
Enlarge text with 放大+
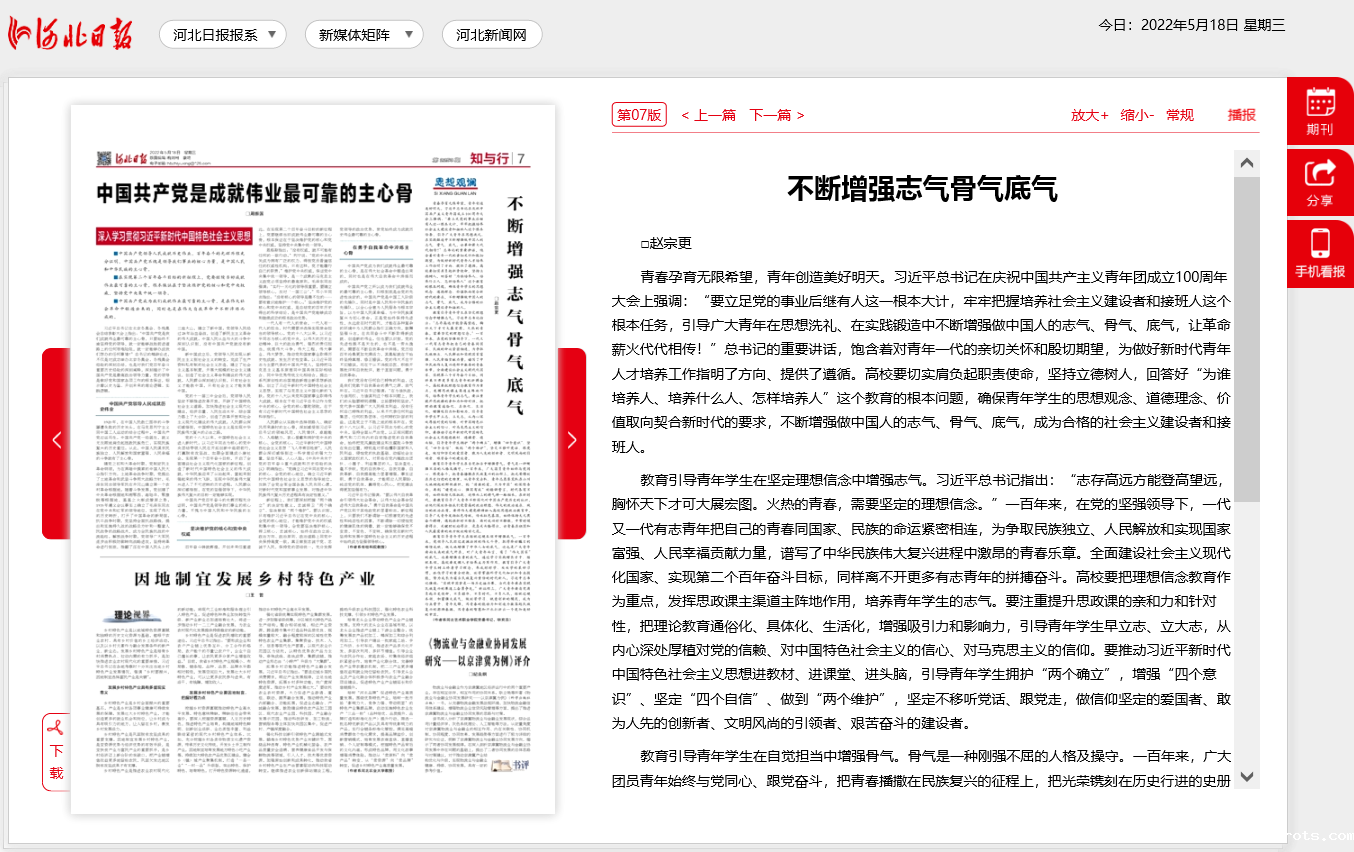pyautogui.click(x=1089, y=115)
